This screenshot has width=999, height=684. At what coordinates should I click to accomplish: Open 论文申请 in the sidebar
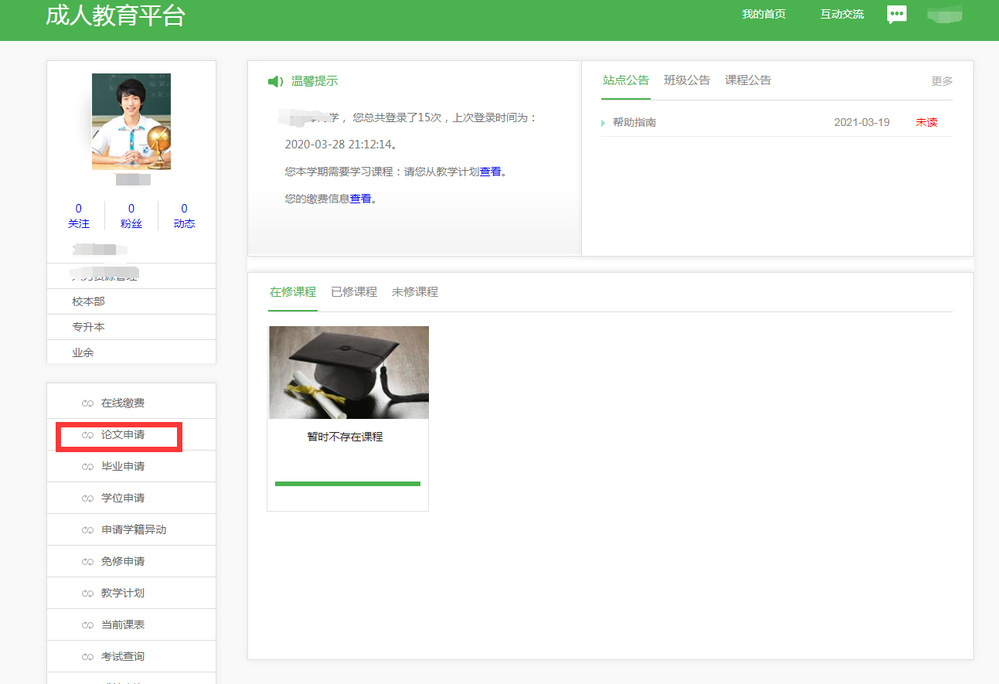click(122, 436)
